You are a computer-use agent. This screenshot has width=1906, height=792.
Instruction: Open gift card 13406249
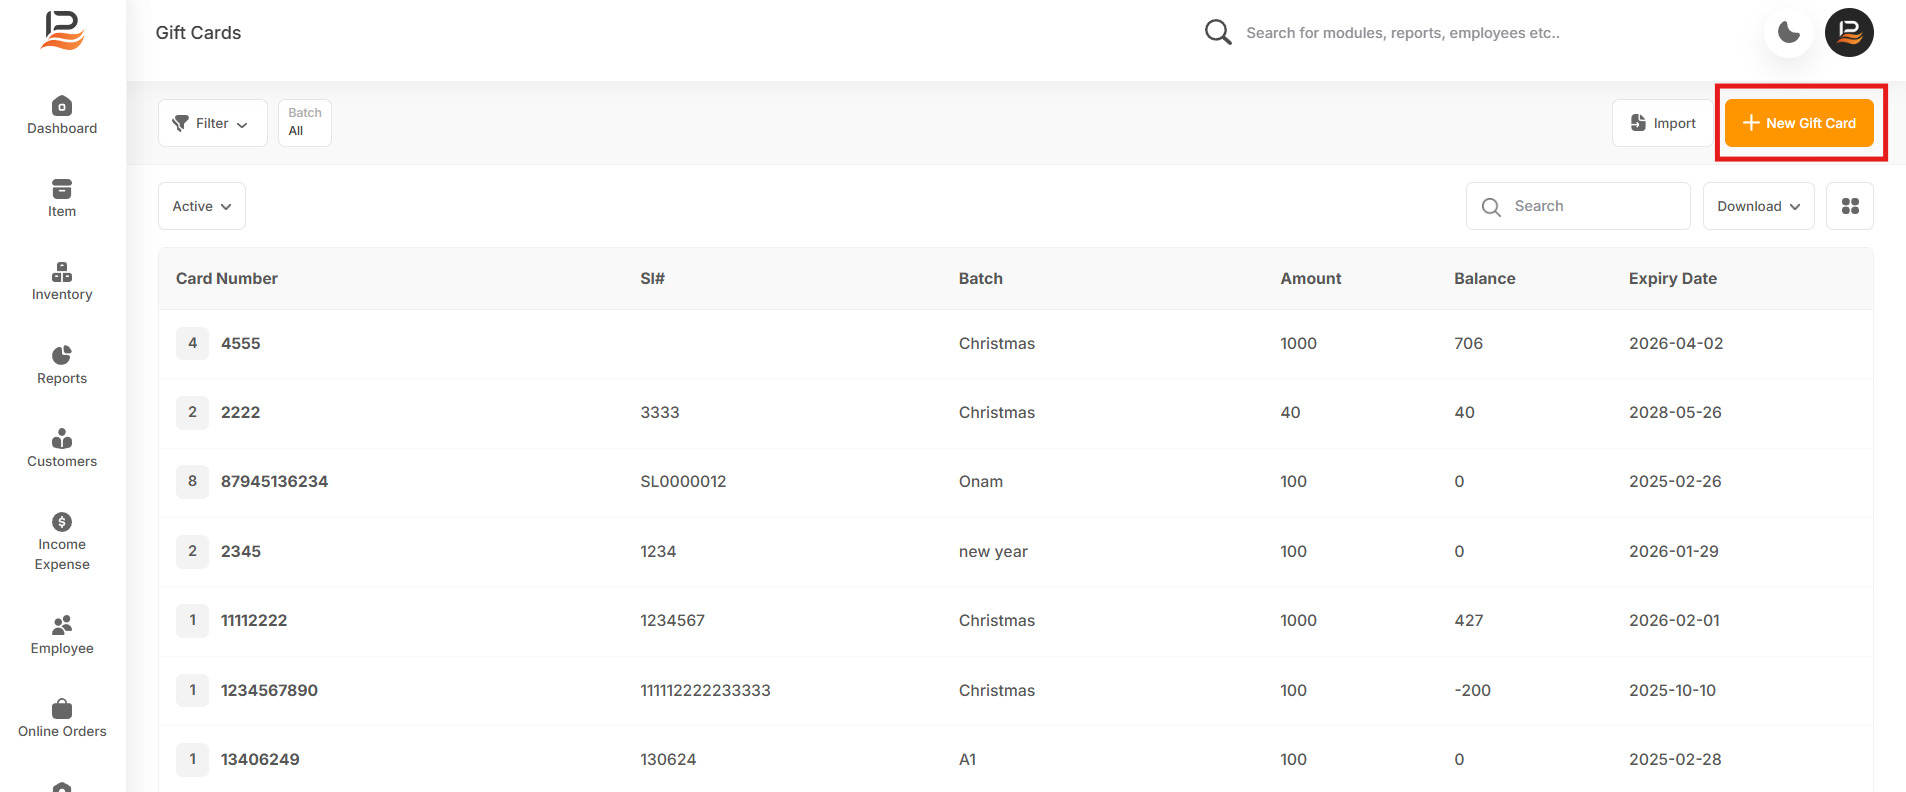[260, 759]
